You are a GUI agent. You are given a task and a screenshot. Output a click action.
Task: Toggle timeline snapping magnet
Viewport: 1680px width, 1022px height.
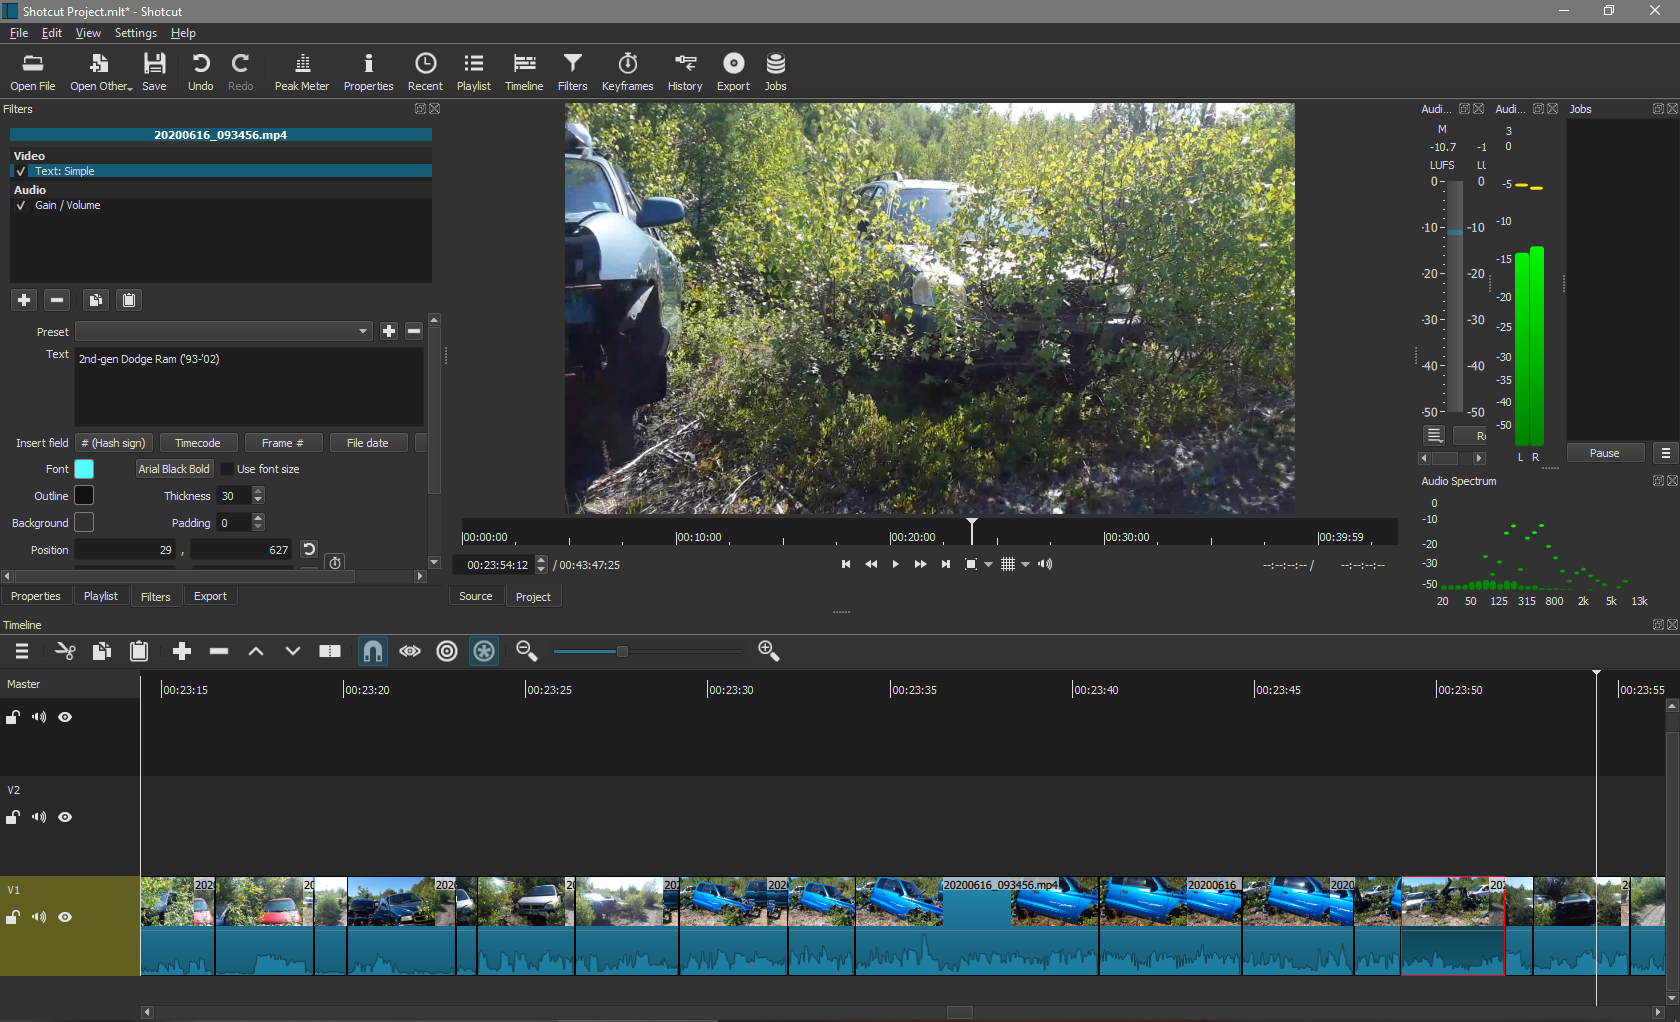click(373, 651)
